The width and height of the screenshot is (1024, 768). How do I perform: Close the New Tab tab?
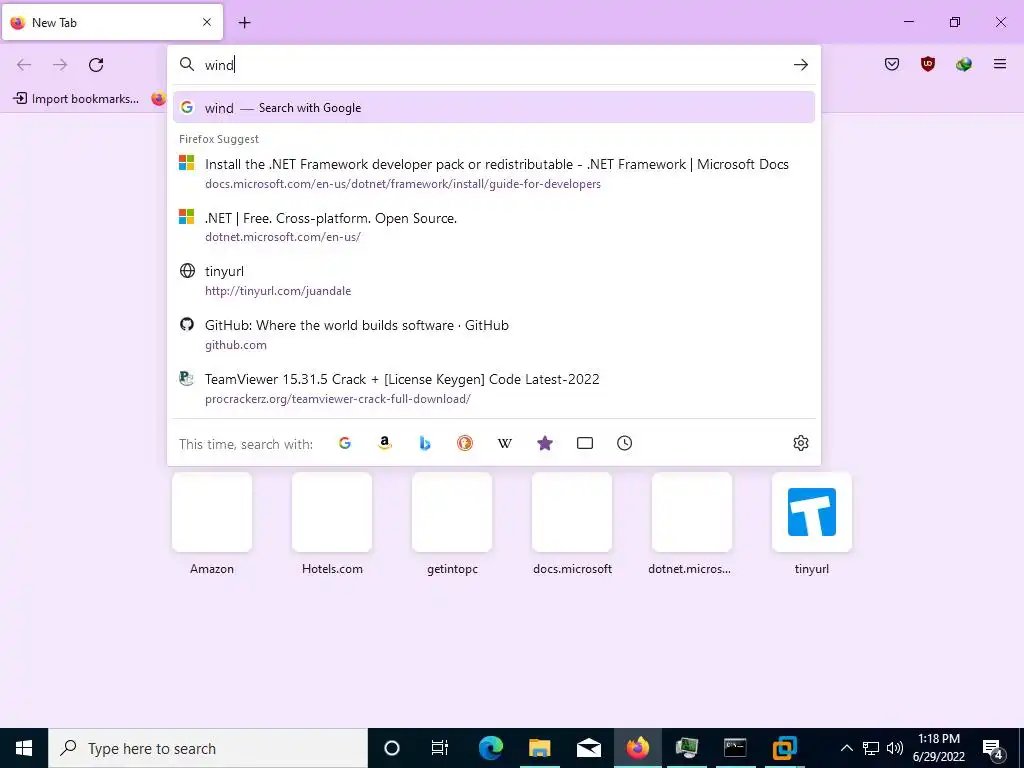(207, 22)
